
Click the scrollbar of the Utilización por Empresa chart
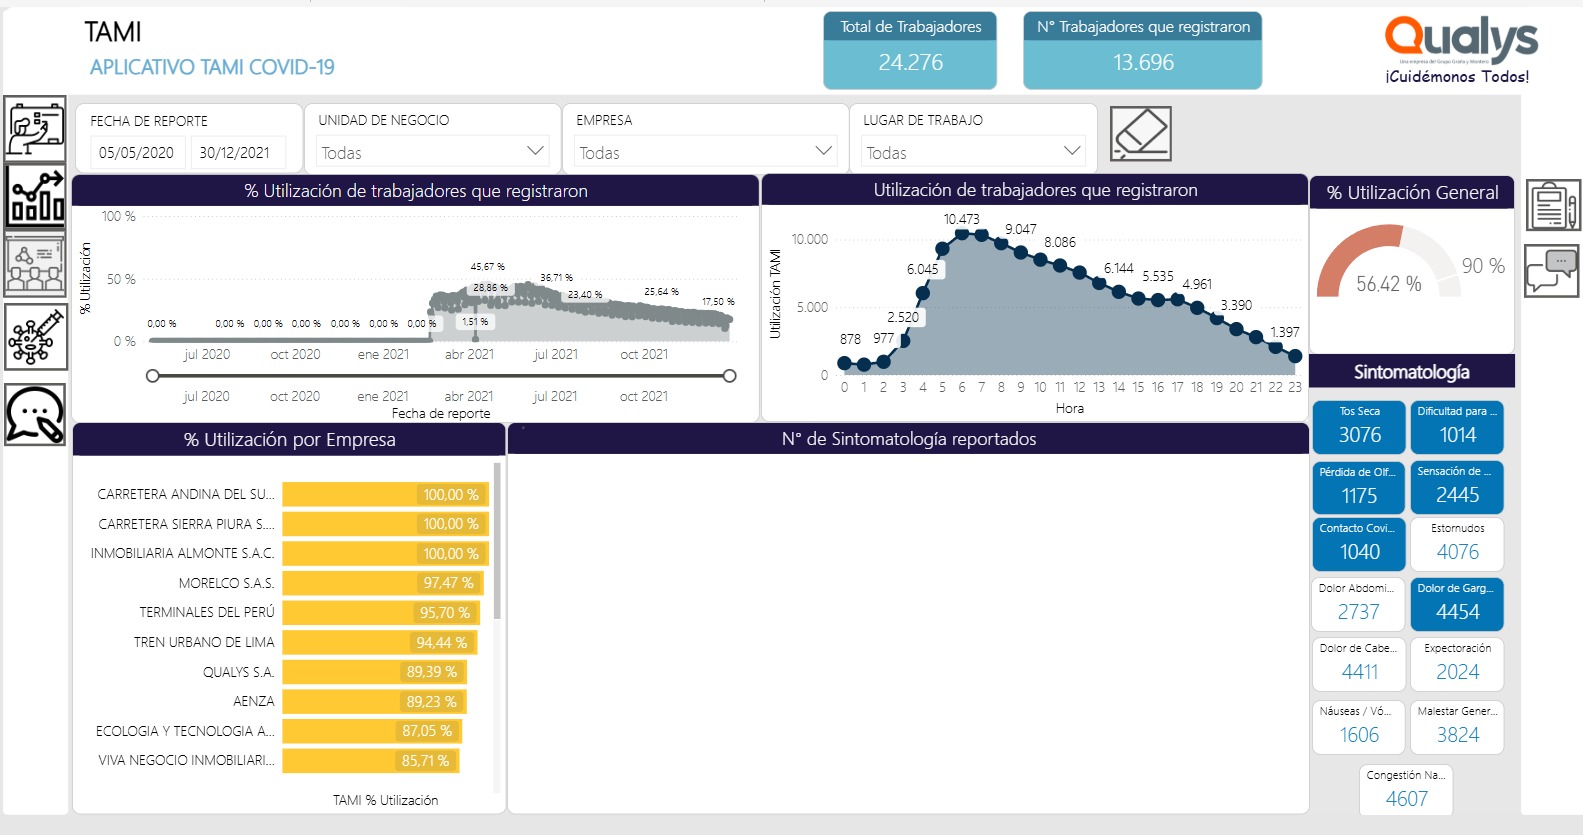click(497, 541)
